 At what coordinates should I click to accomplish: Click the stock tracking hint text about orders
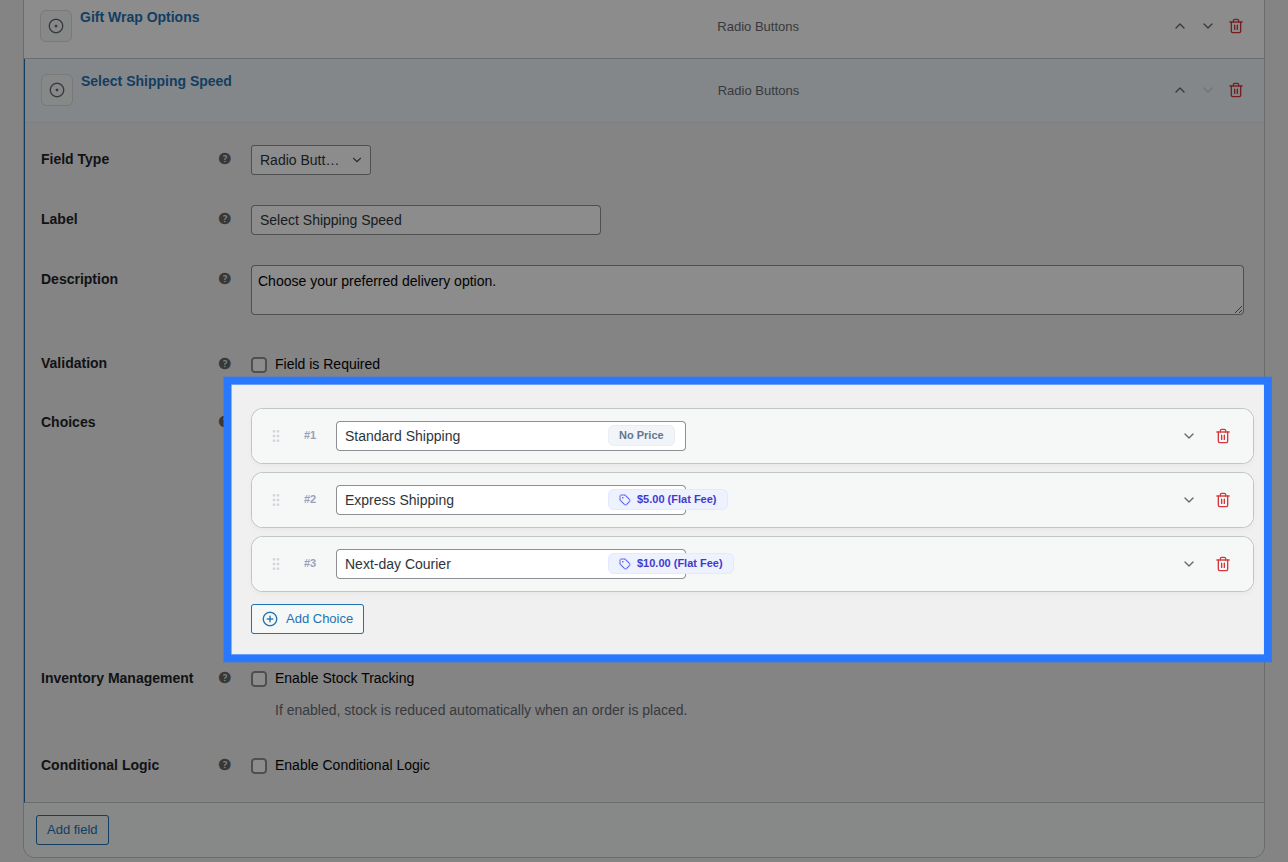click(x=481, y=710)
